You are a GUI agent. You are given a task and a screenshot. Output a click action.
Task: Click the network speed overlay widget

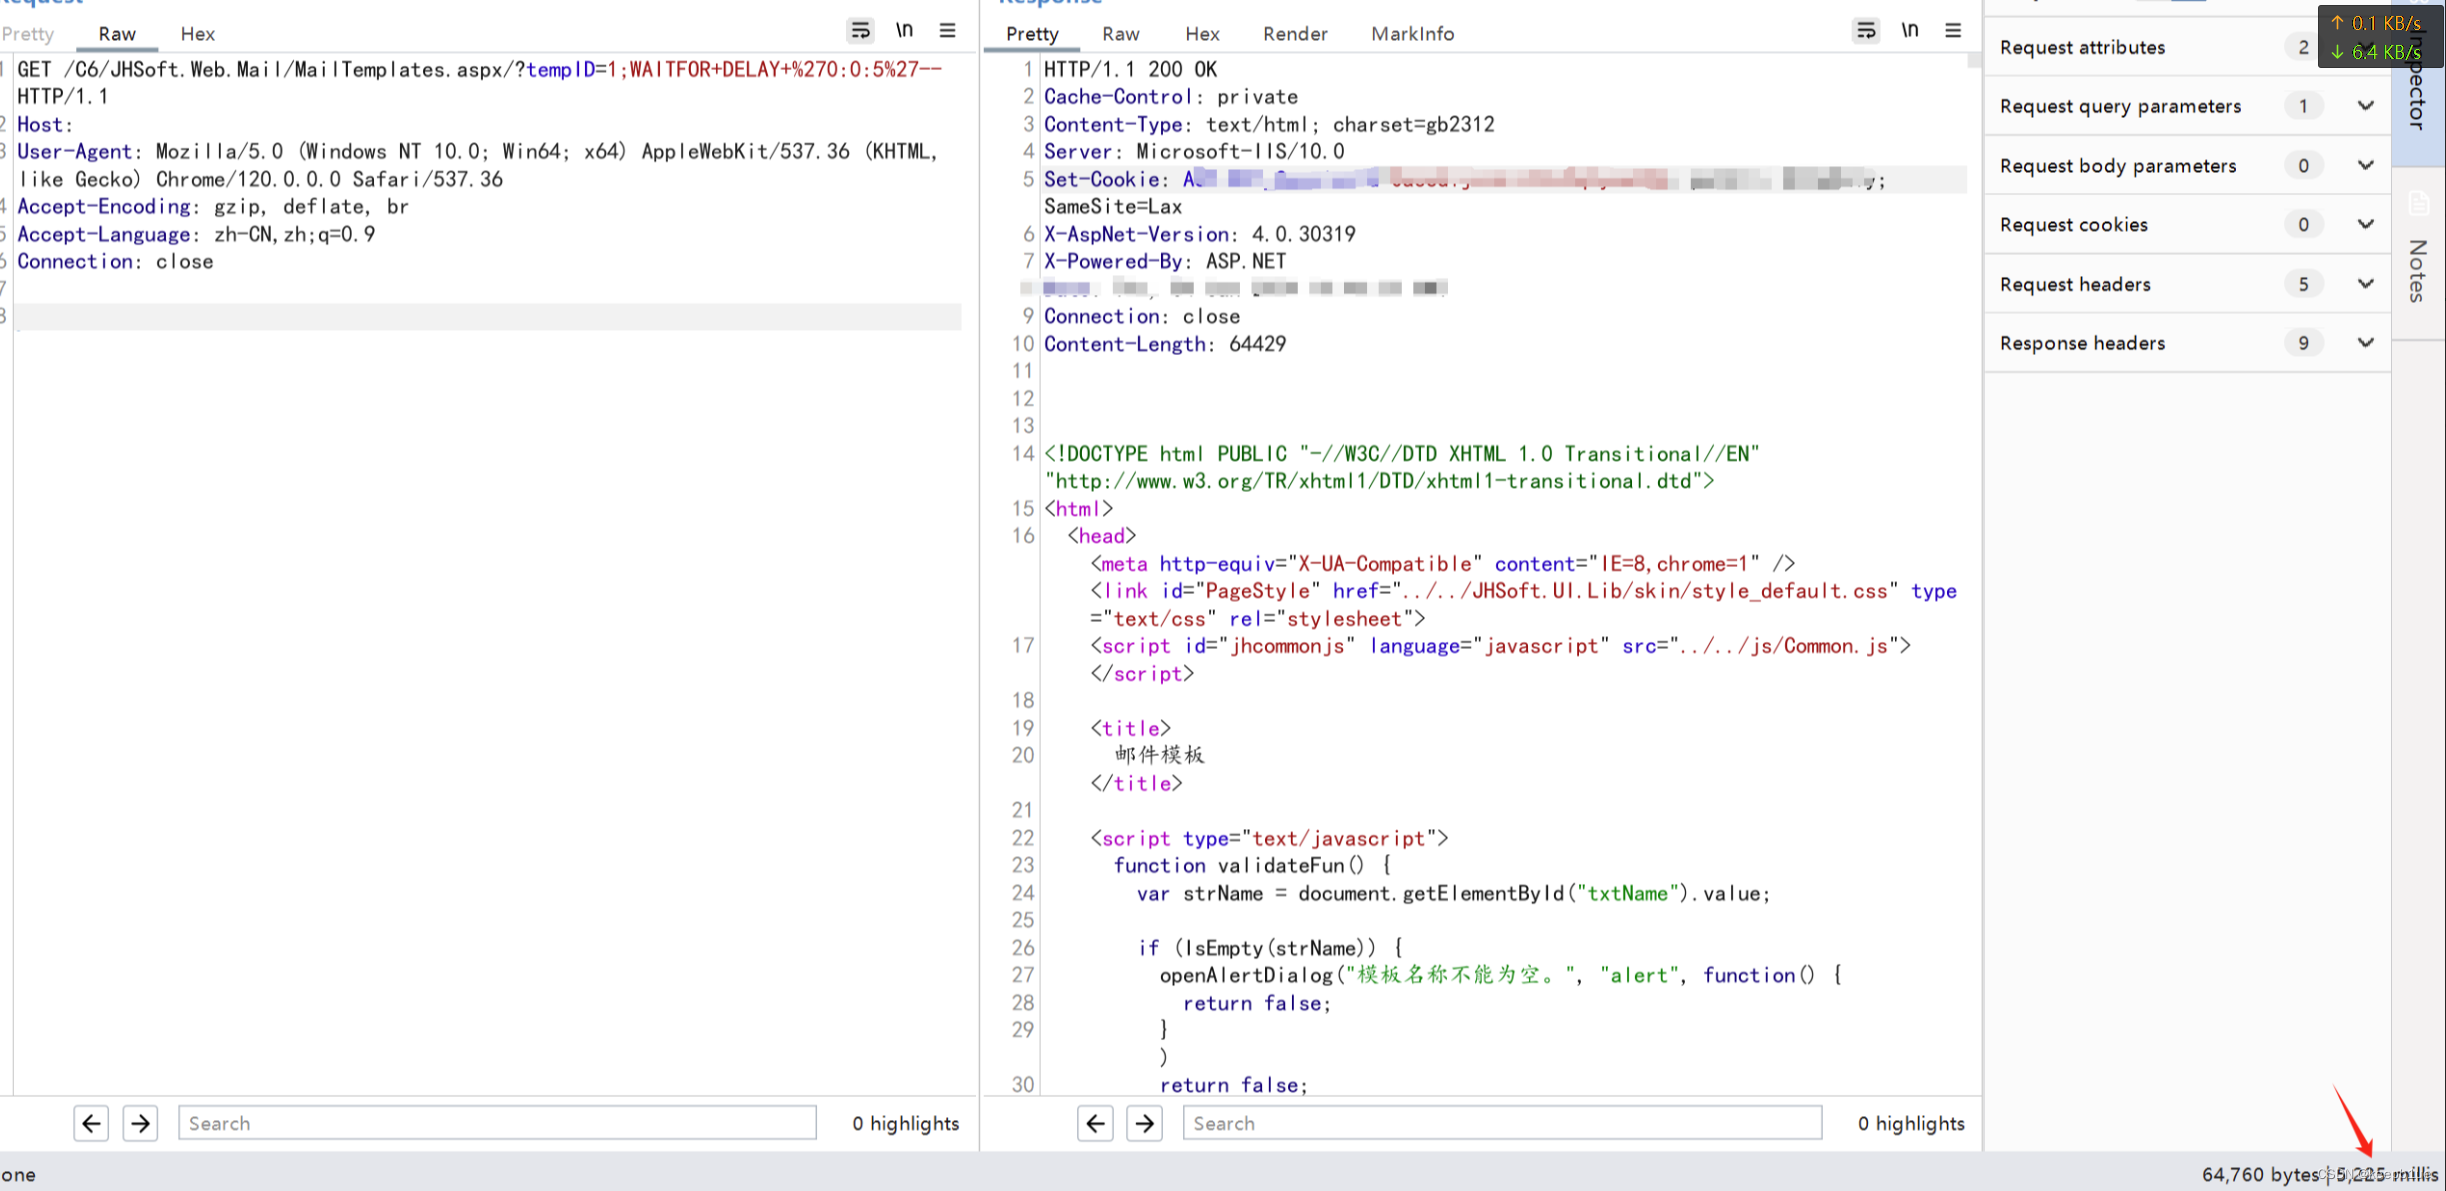pos(2380,36)
